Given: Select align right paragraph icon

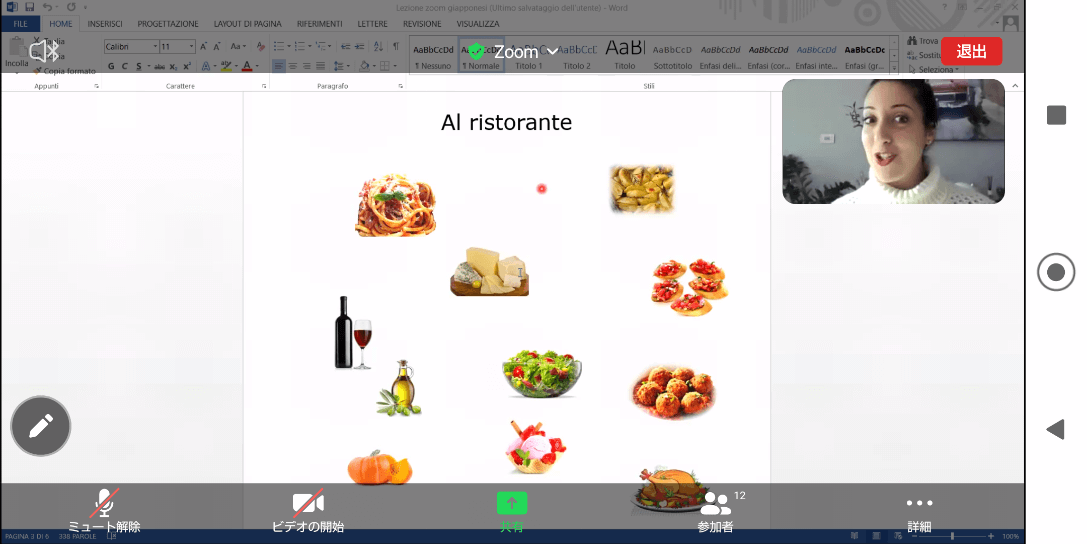Looking at the screenshot, I should click(x=306, y=67).
